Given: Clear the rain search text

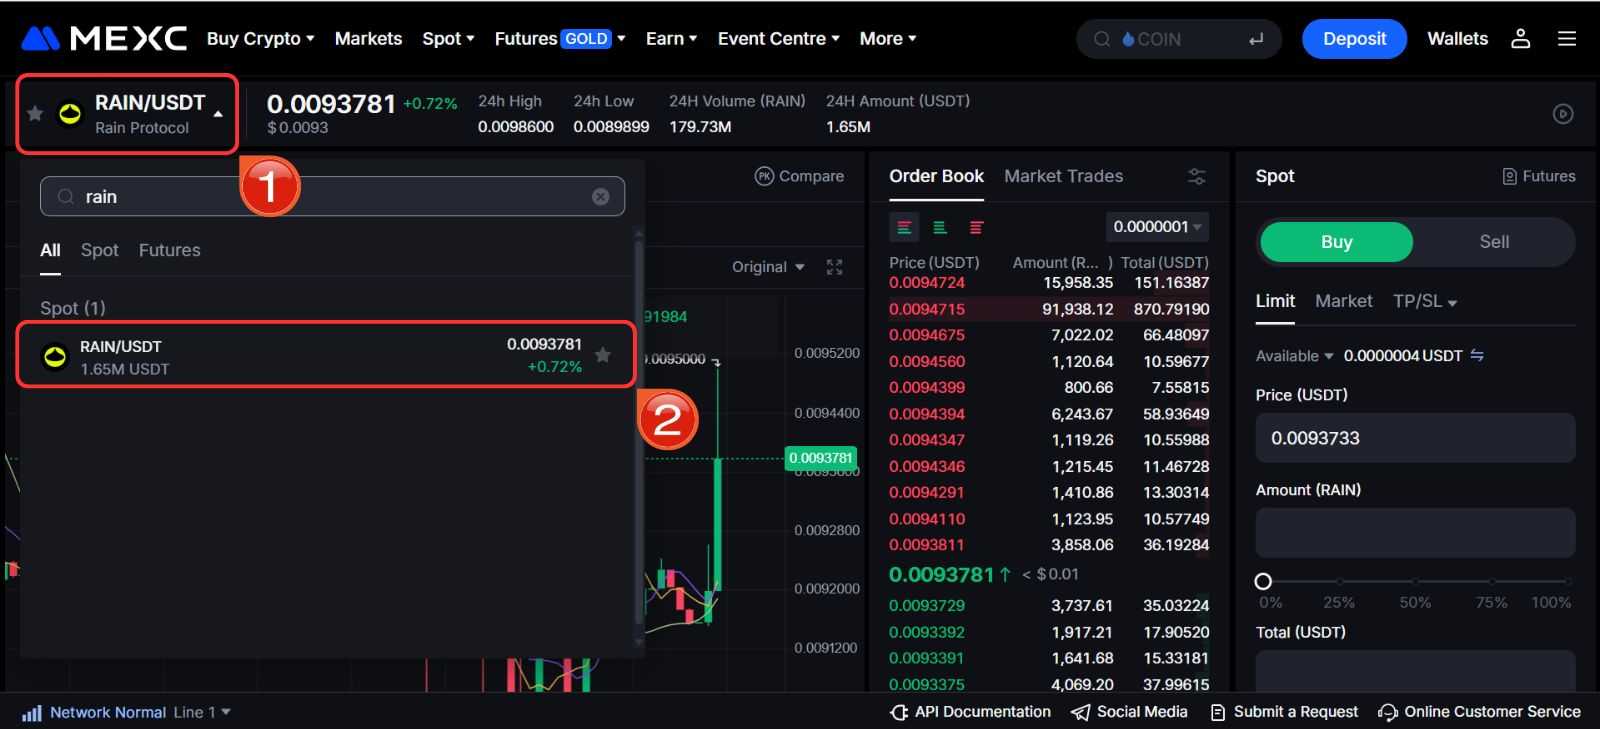Looking at the screenshot, I should (600, 197).
